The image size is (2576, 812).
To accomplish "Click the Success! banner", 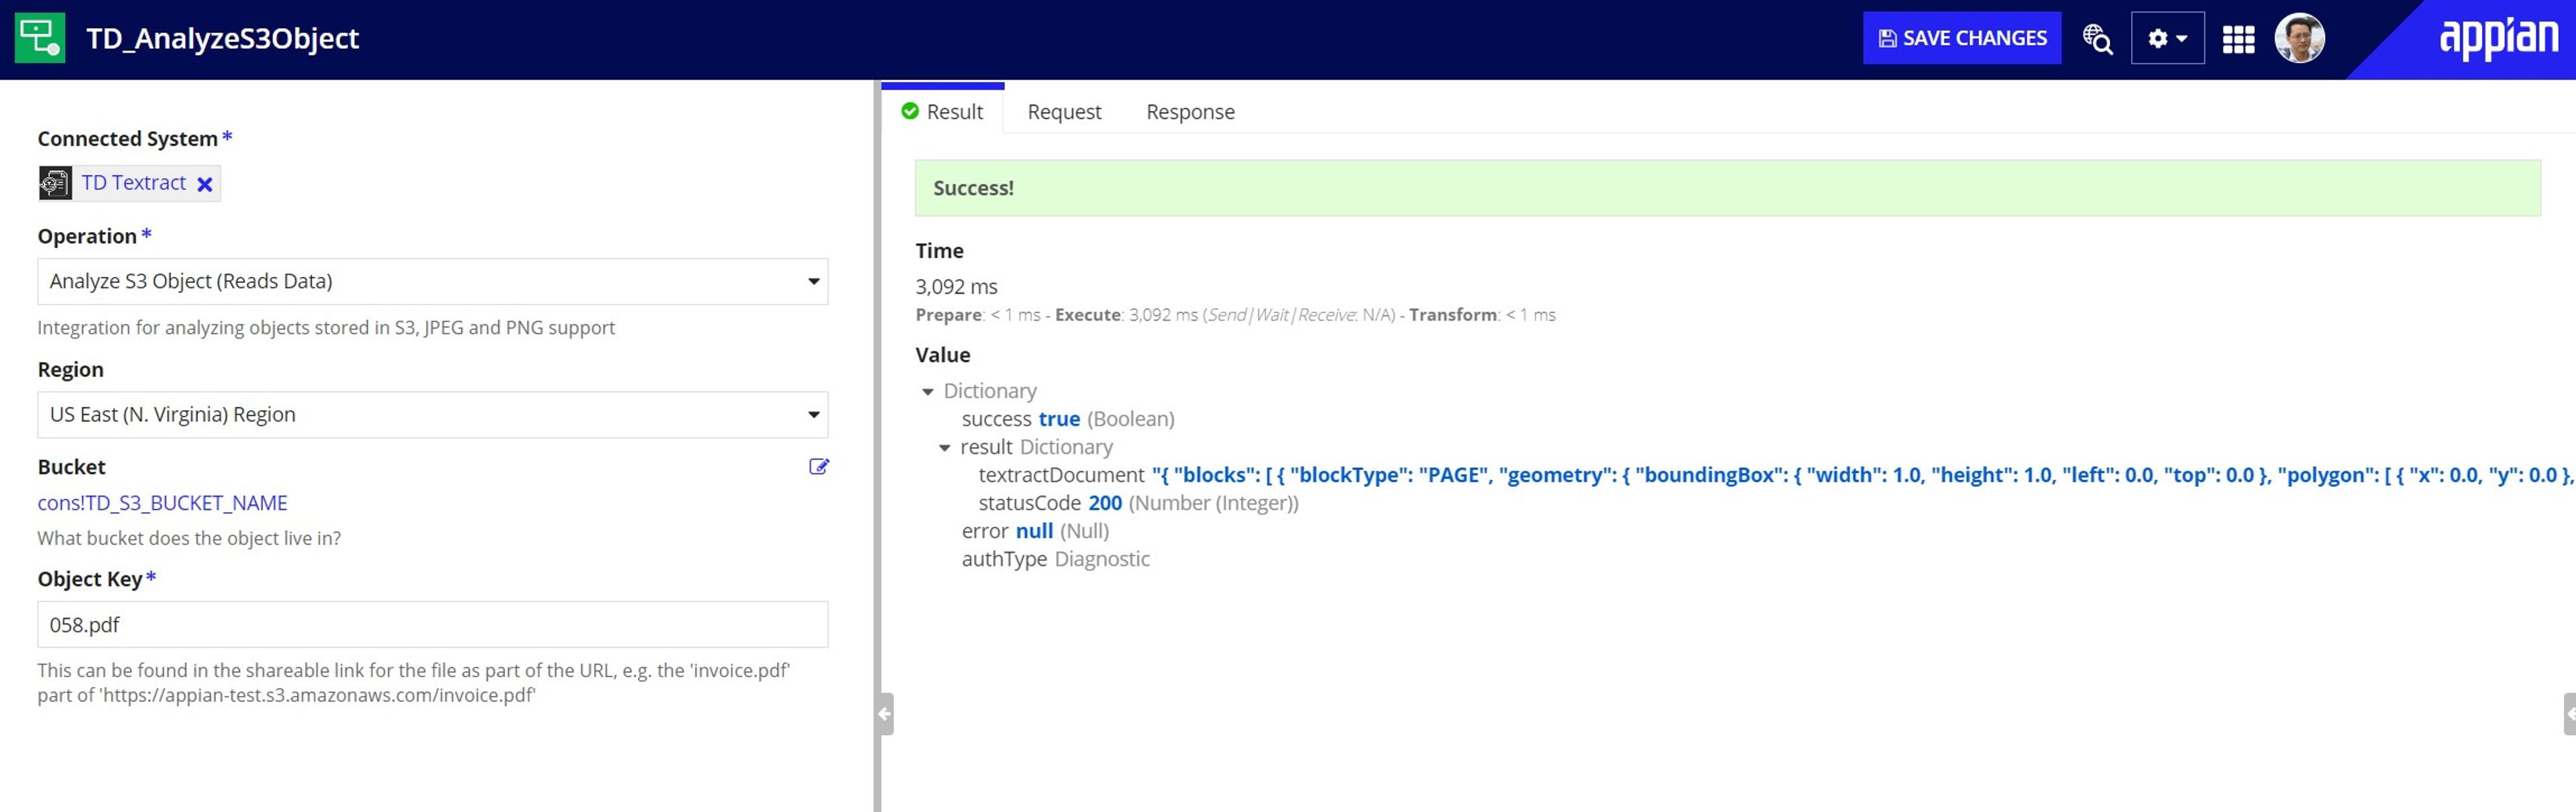I will [1727, 188].
